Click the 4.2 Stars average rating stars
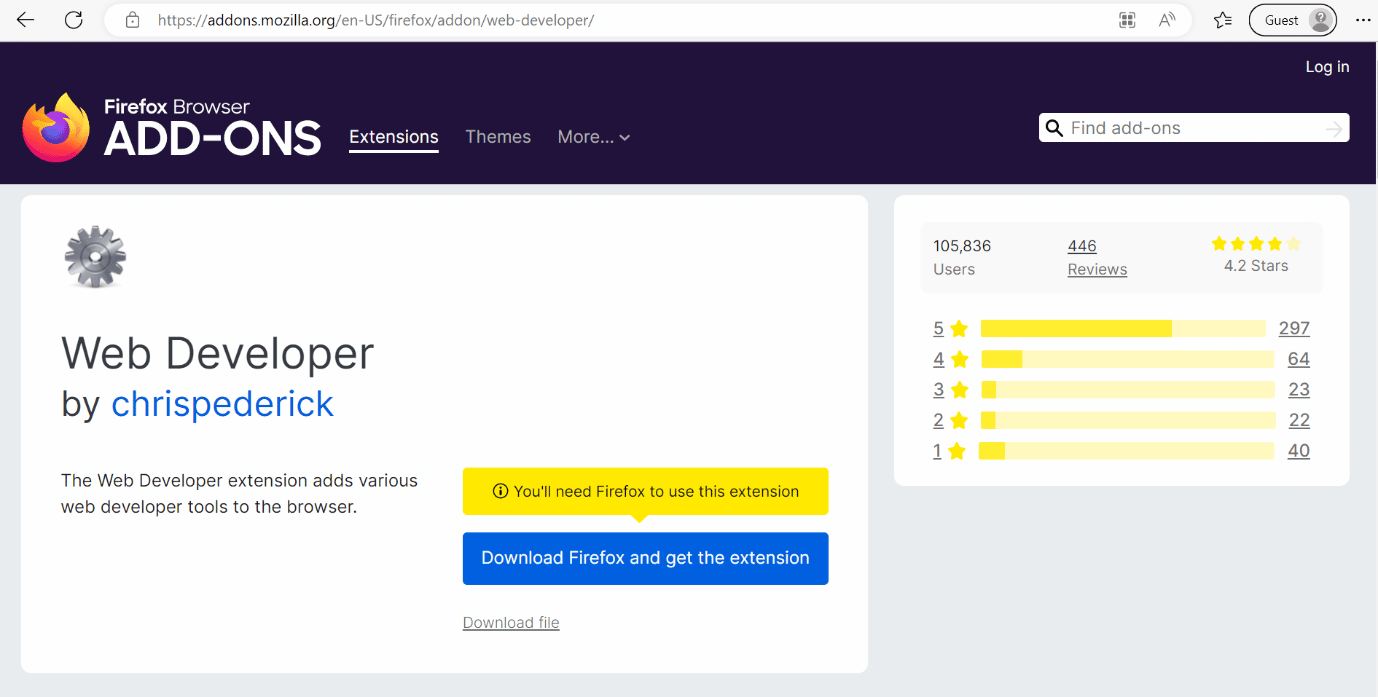 [x=1256, y=243]
